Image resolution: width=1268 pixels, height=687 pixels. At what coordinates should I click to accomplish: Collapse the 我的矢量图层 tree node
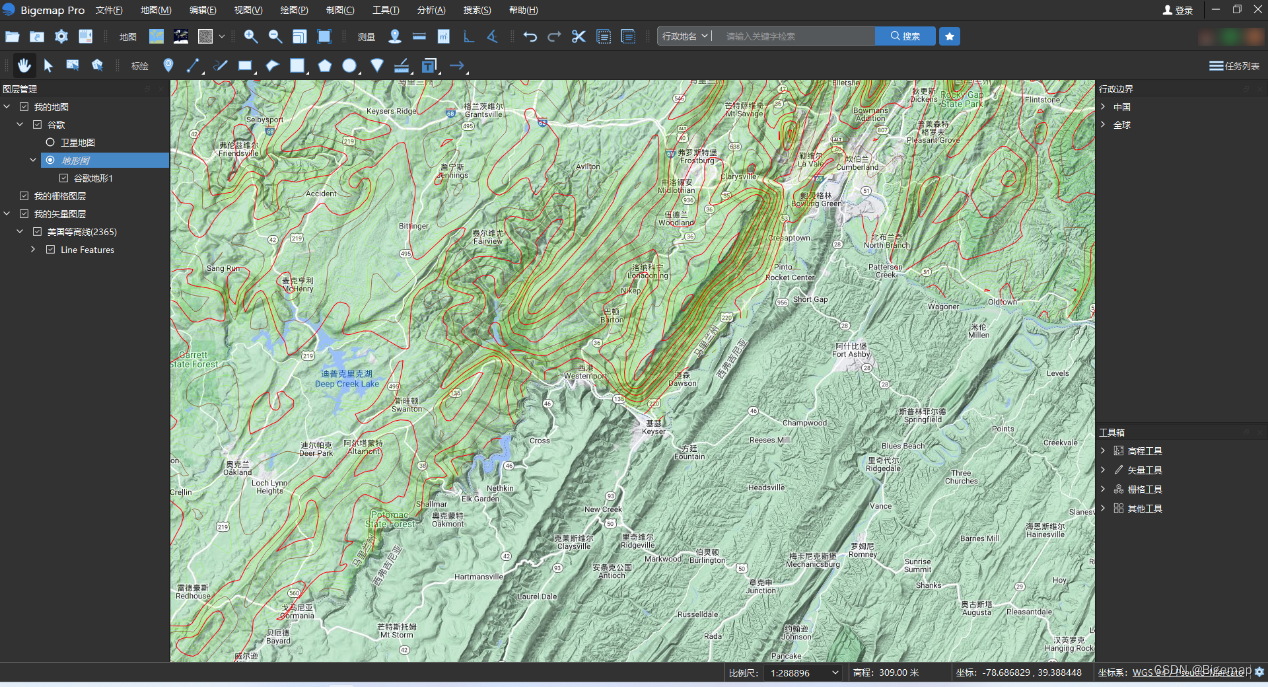click(7, 214)
